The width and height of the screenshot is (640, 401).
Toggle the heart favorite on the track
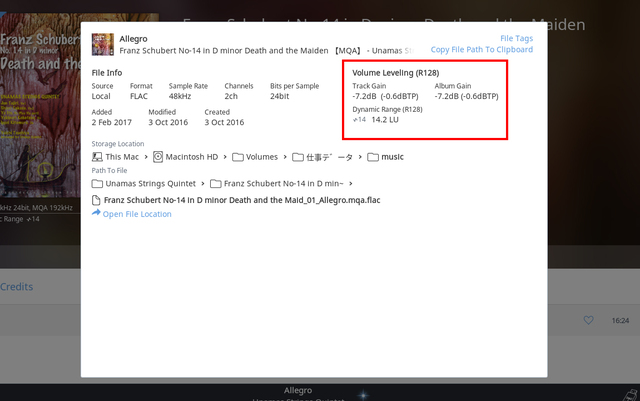pos(589,320)
